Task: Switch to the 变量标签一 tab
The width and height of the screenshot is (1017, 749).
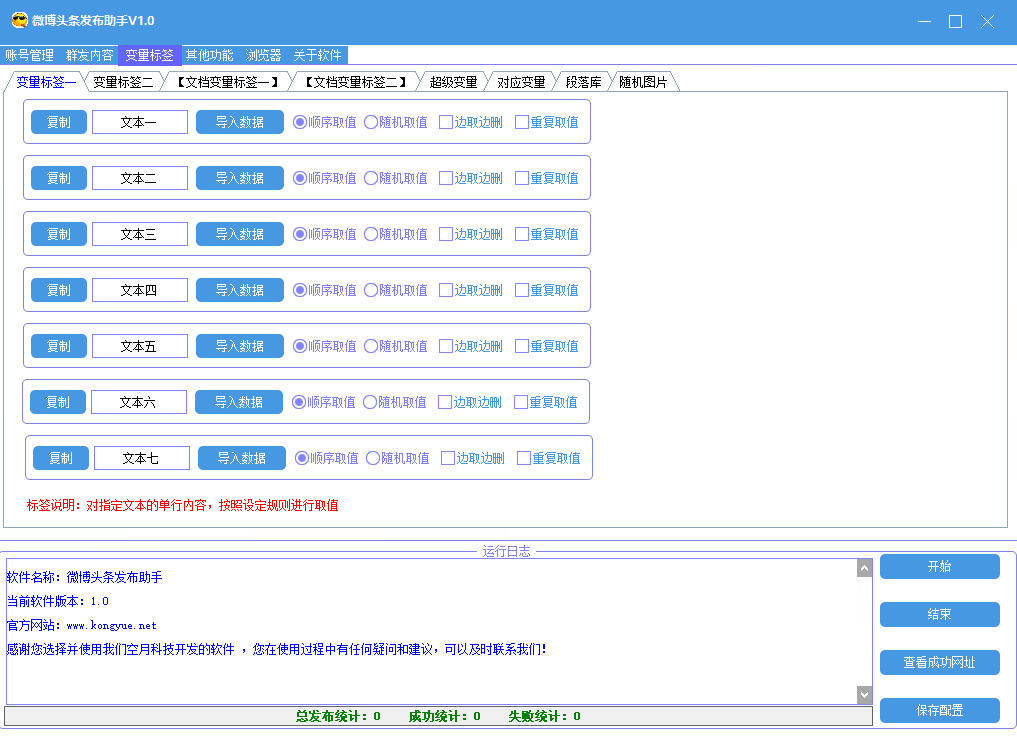Action: pyautogui.click(x=45, y=82)
